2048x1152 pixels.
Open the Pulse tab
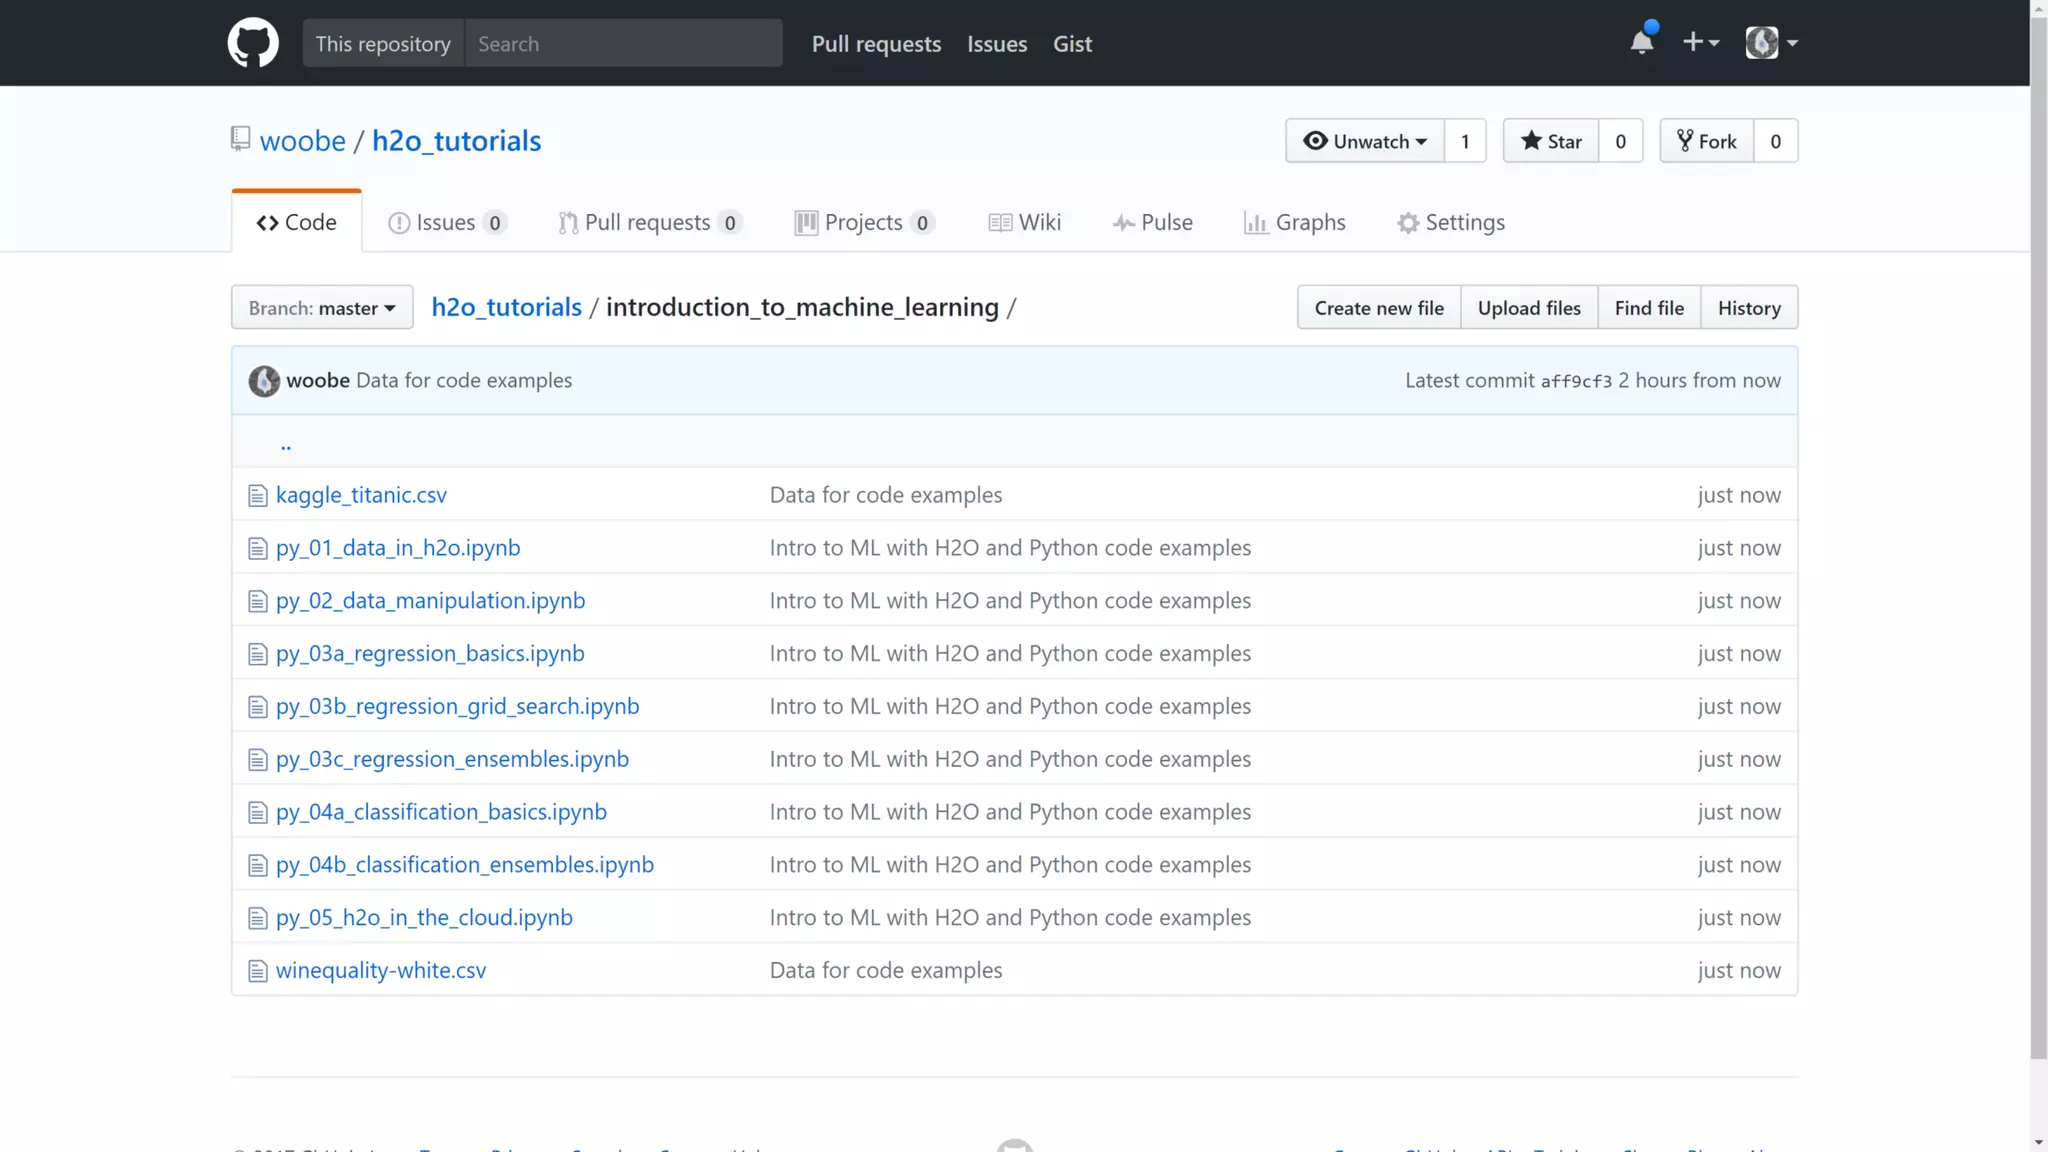click(x=1153, y=222)
